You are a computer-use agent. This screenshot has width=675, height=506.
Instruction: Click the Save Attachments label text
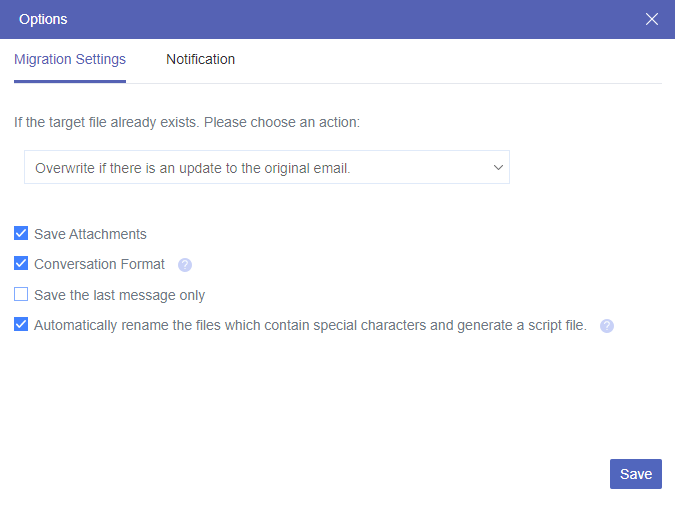tap(90, 234)
